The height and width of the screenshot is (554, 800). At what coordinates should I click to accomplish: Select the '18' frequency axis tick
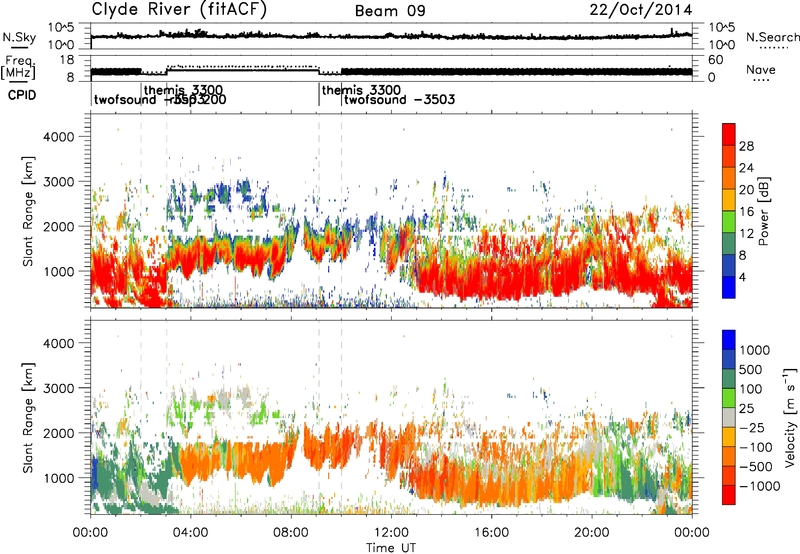click(66, 60)
